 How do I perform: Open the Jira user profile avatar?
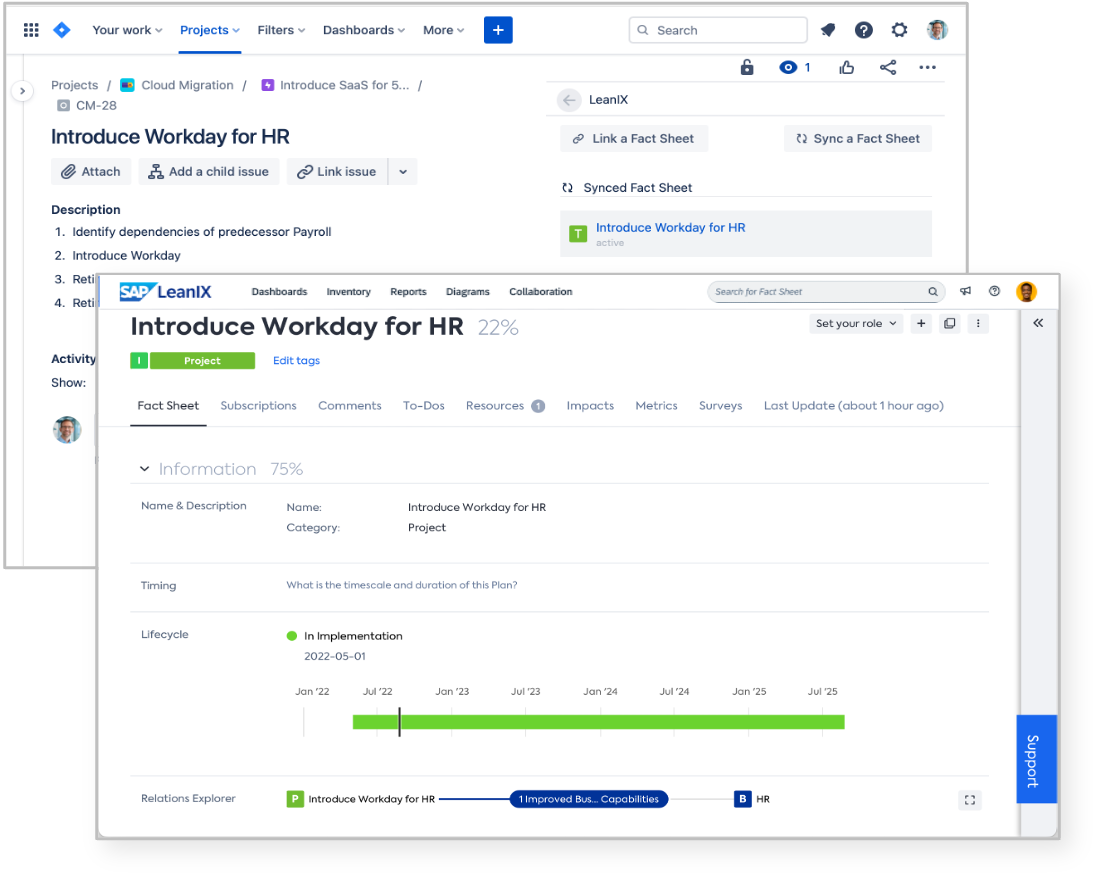937,30
